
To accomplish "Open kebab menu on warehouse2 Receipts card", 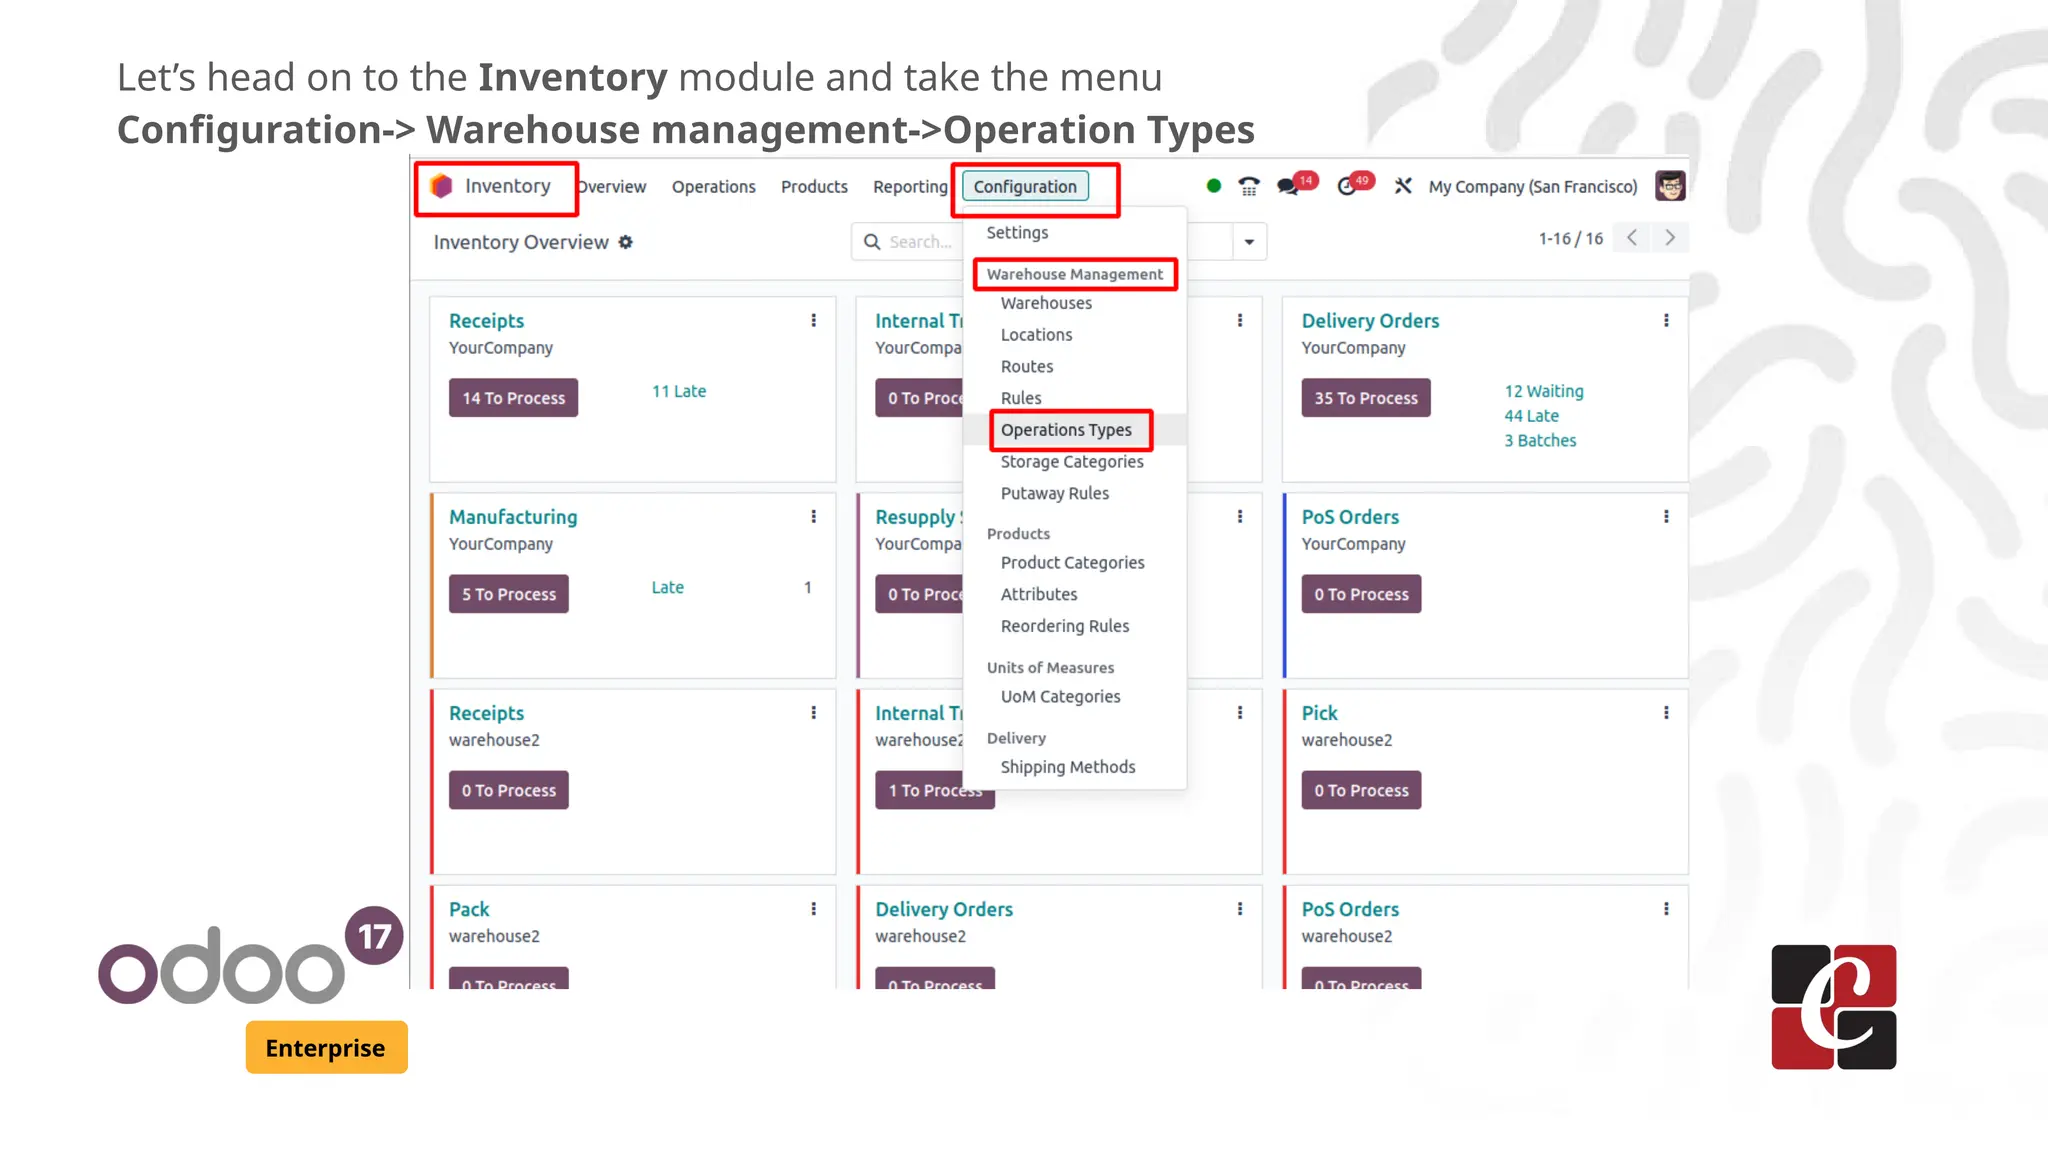I will (814, 712).
